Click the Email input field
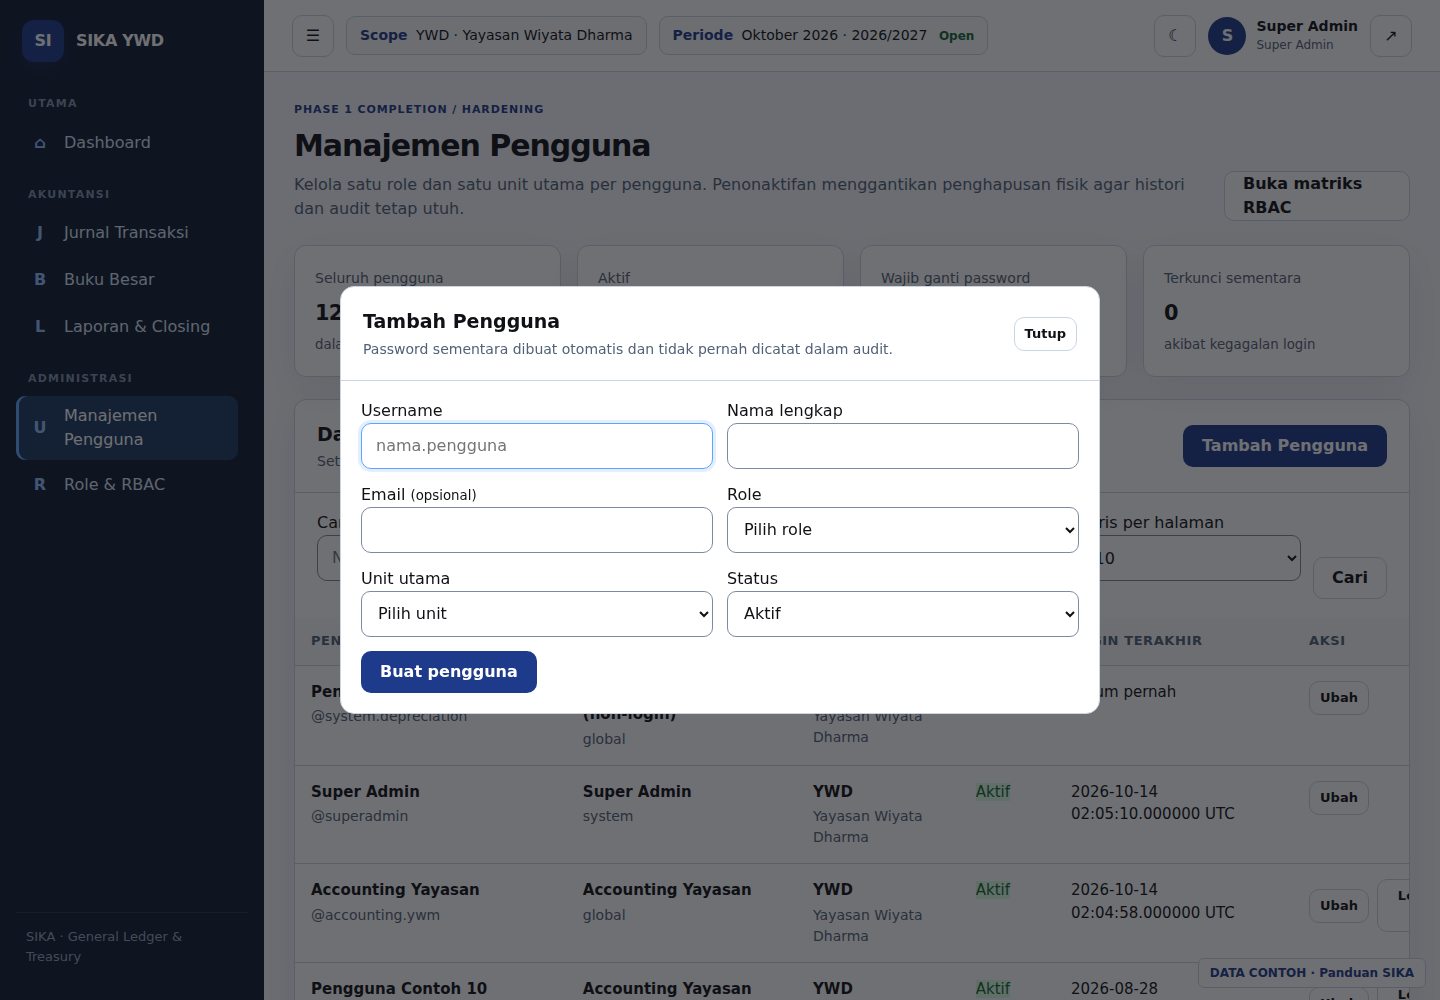Image resolution: width=1440 pixels, height=1000 pixels. (x=537, y=530)
